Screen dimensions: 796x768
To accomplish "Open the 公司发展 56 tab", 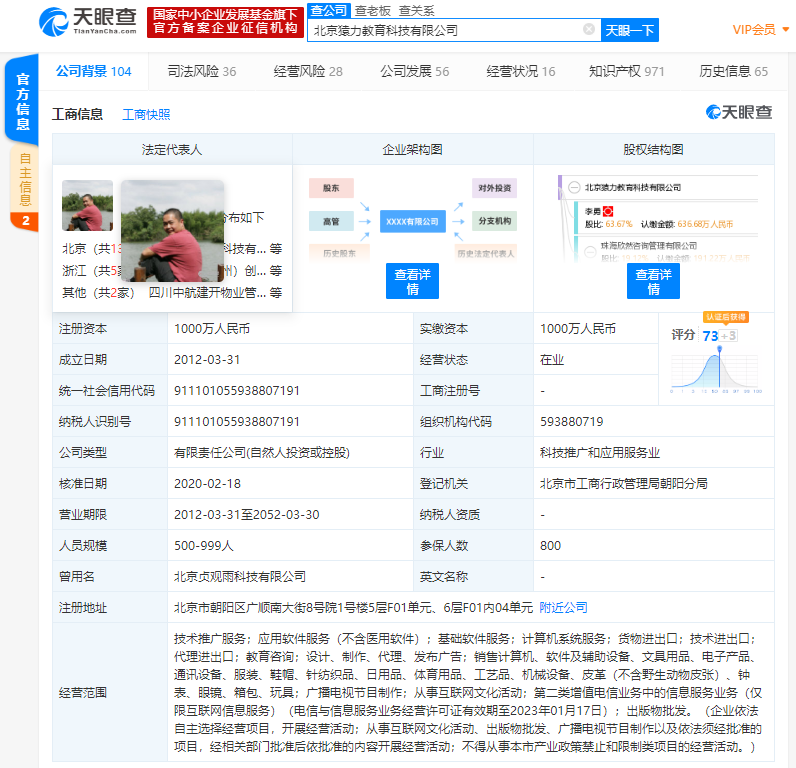I will (x=415, y=71).
